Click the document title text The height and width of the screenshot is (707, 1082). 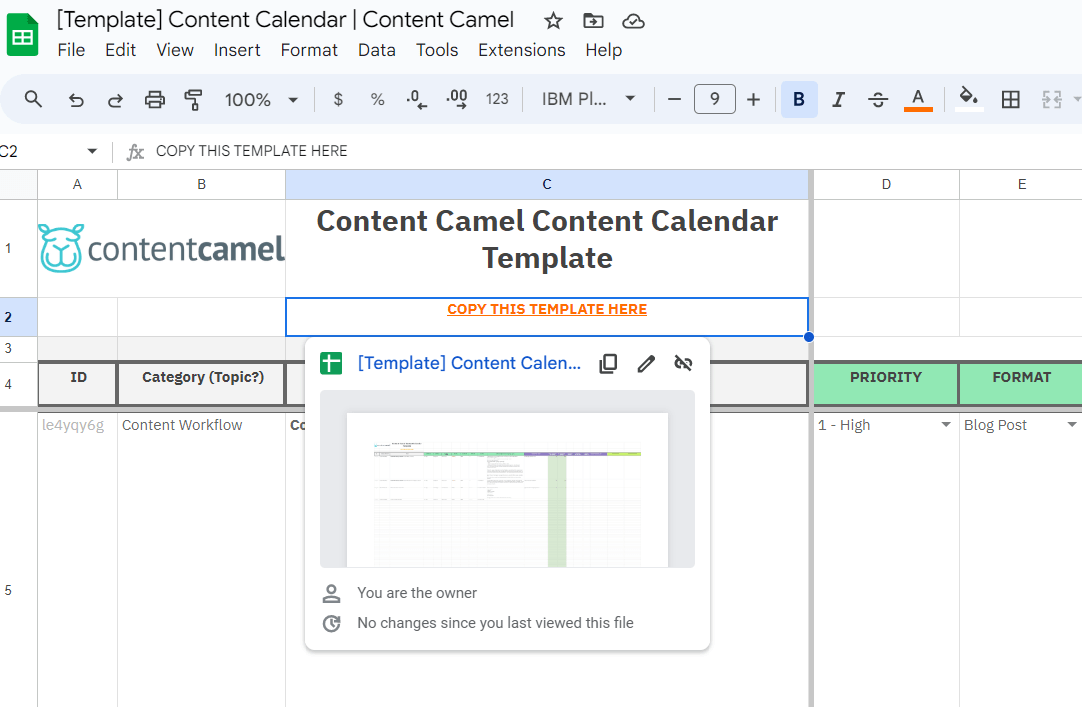tap(286, 20)
